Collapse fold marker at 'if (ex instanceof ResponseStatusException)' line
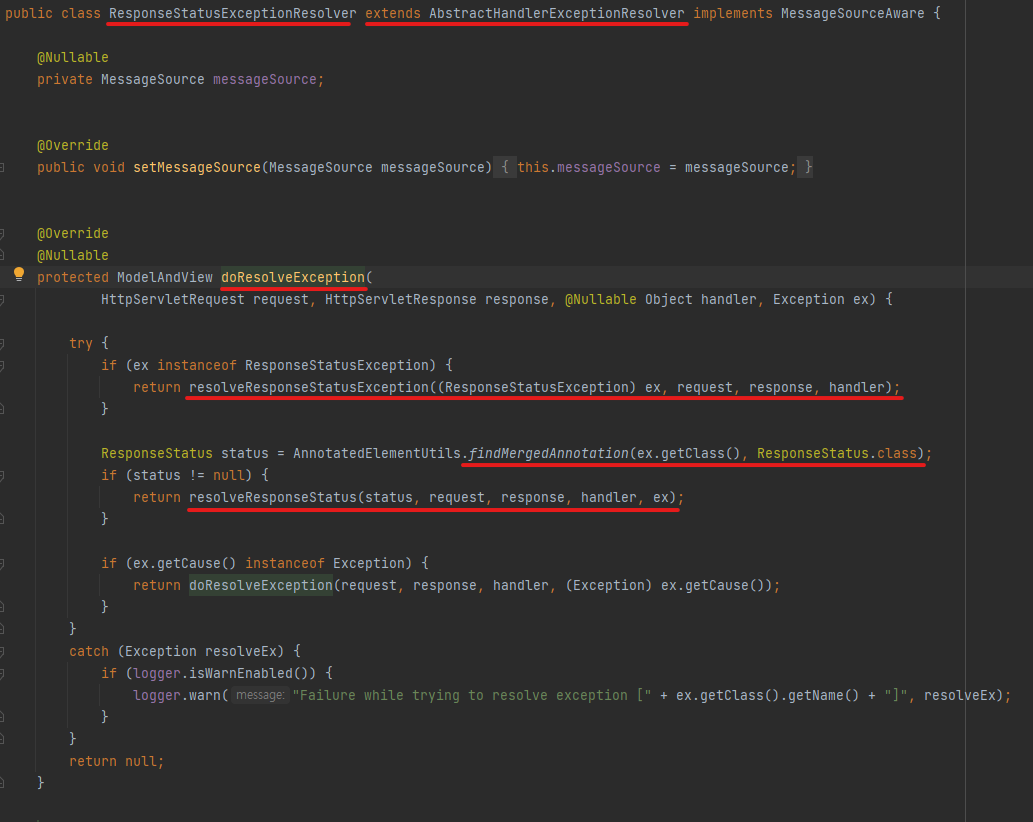This screenshot has height=822, width=1033. point(2,366)
